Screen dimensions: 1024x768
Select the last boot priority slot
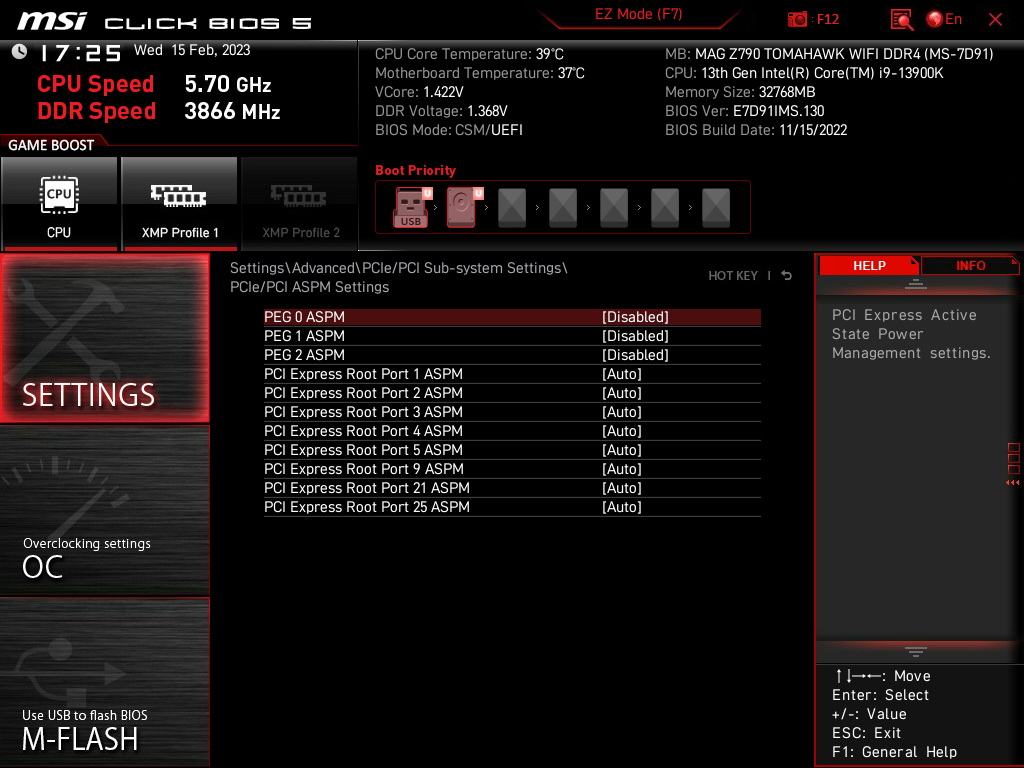pyautogui.click(x=716, y=208)
